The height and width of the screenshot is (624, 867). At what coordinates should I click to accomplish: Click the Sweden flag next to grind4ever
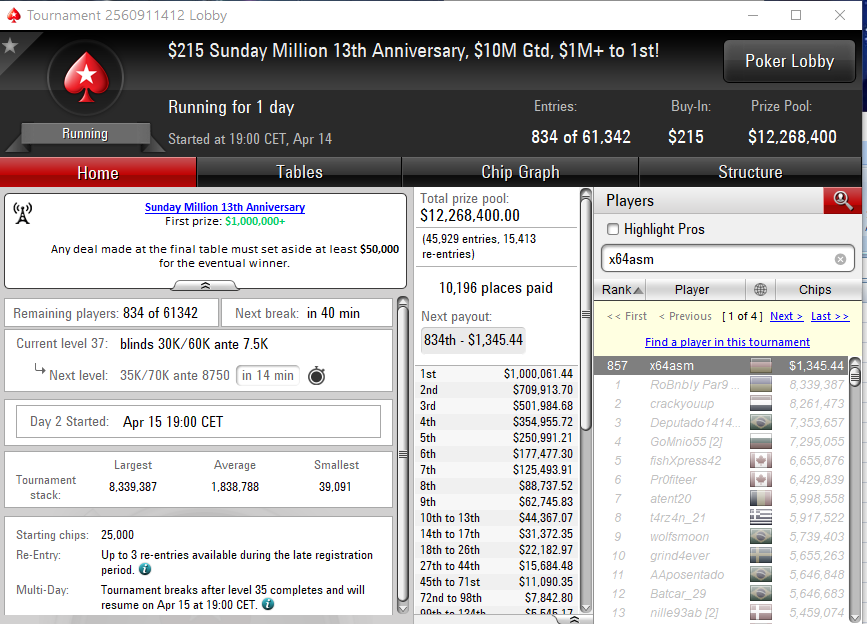point(761,555)
